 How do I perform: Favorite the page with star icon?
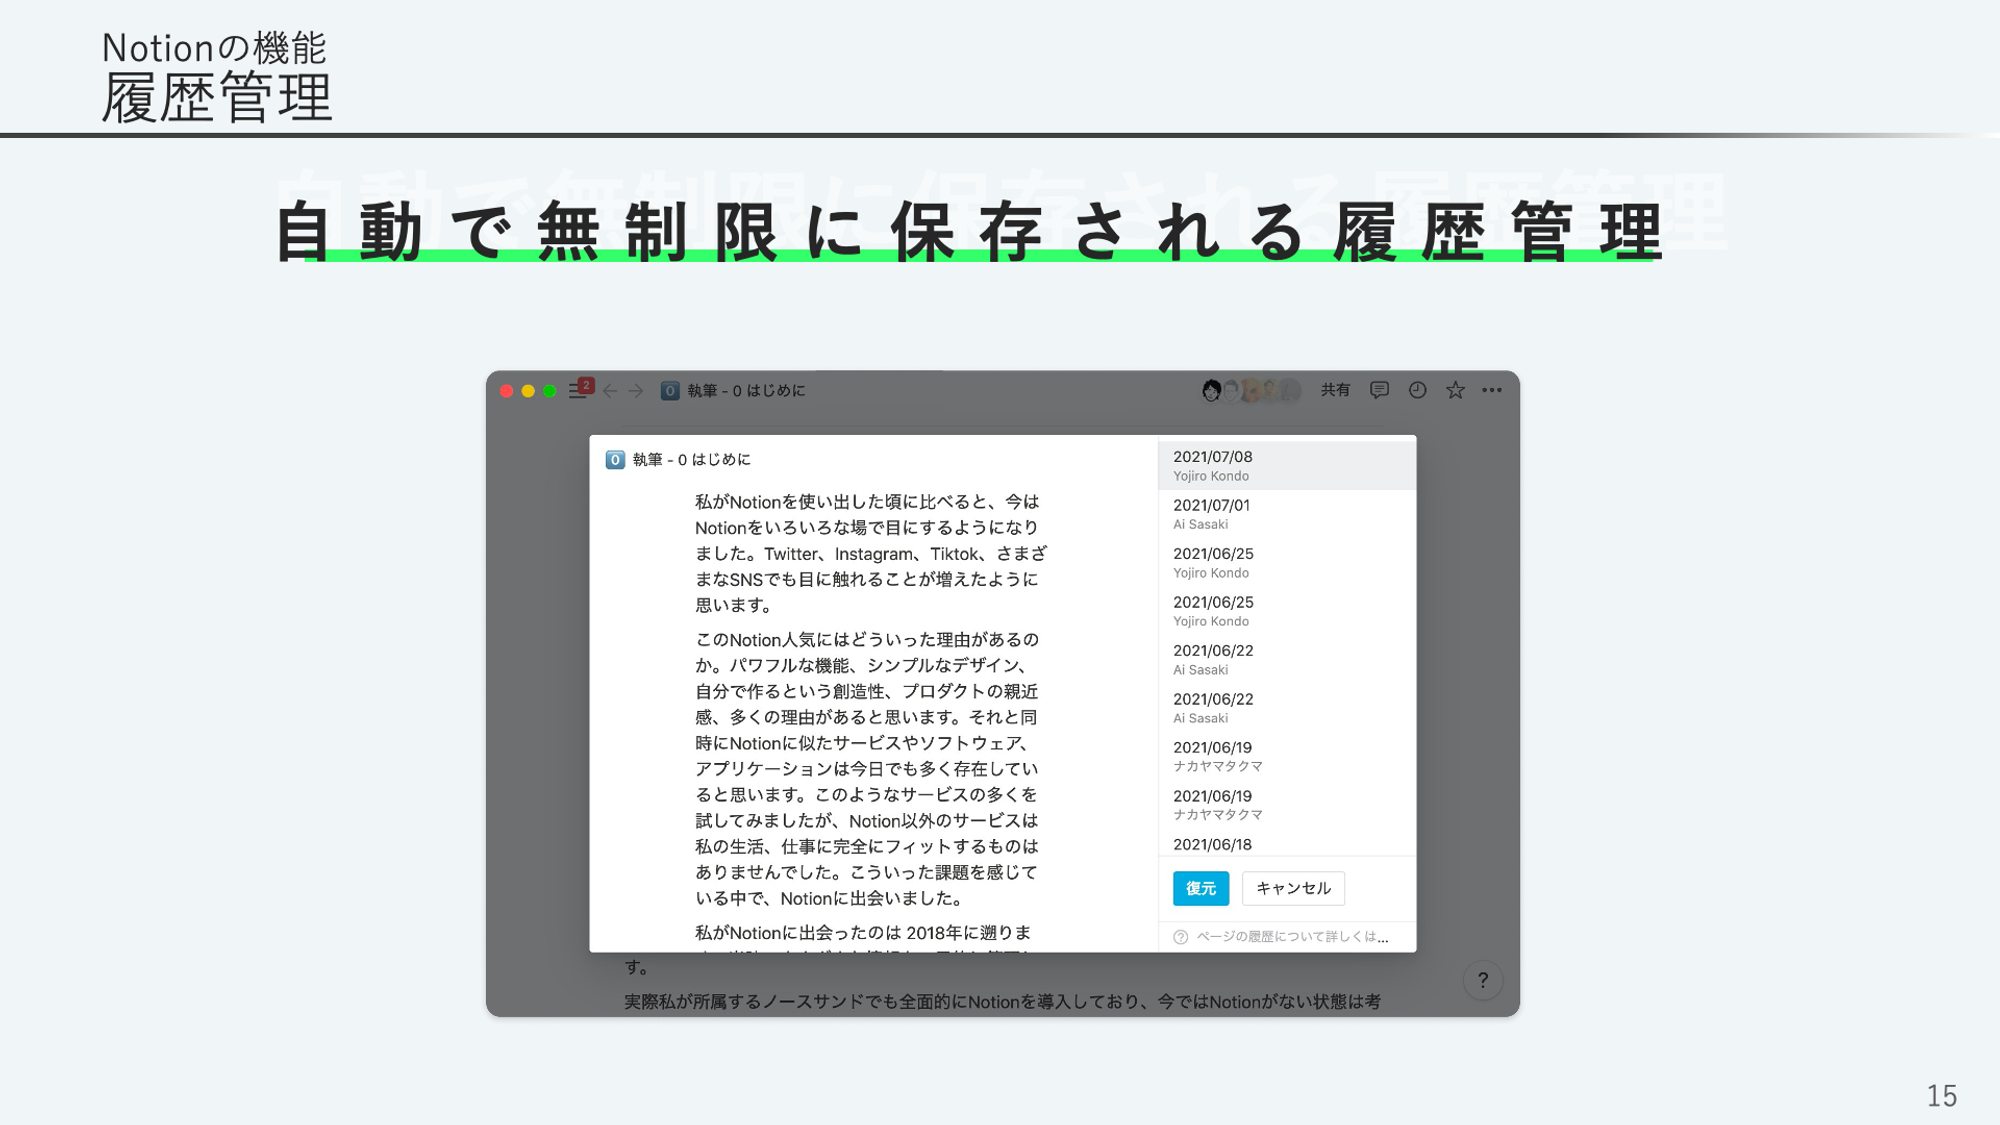1455,390
